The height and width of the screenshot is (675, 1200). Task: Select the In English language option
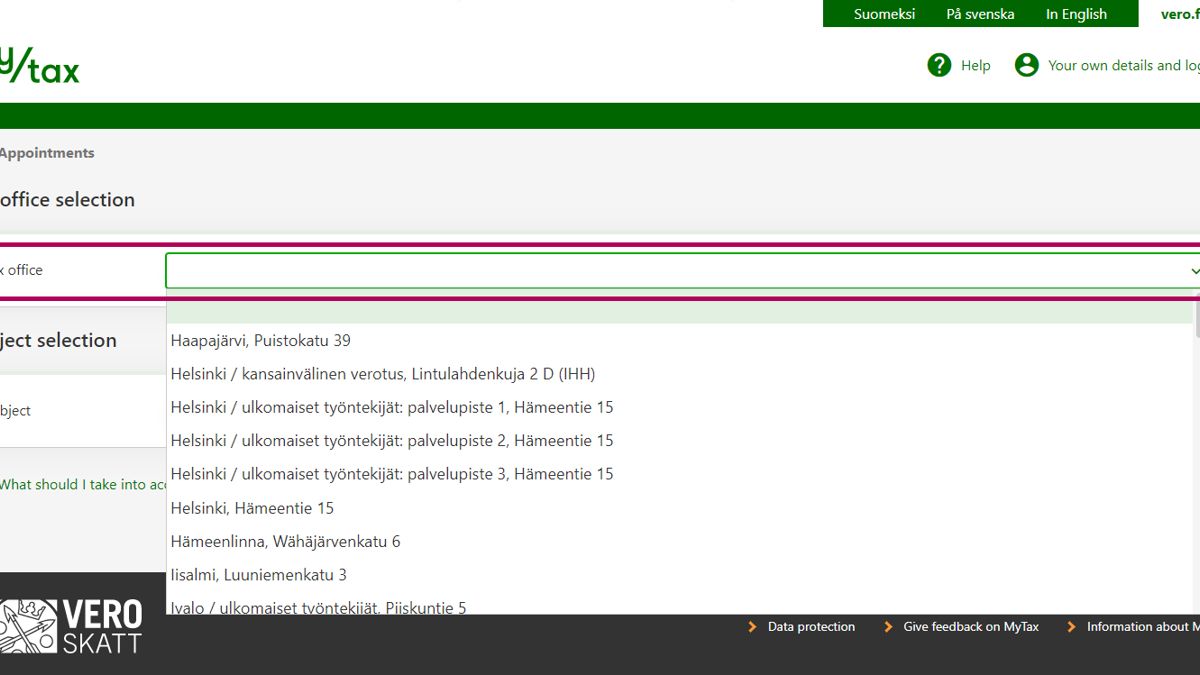click(x=1076, y=14)
